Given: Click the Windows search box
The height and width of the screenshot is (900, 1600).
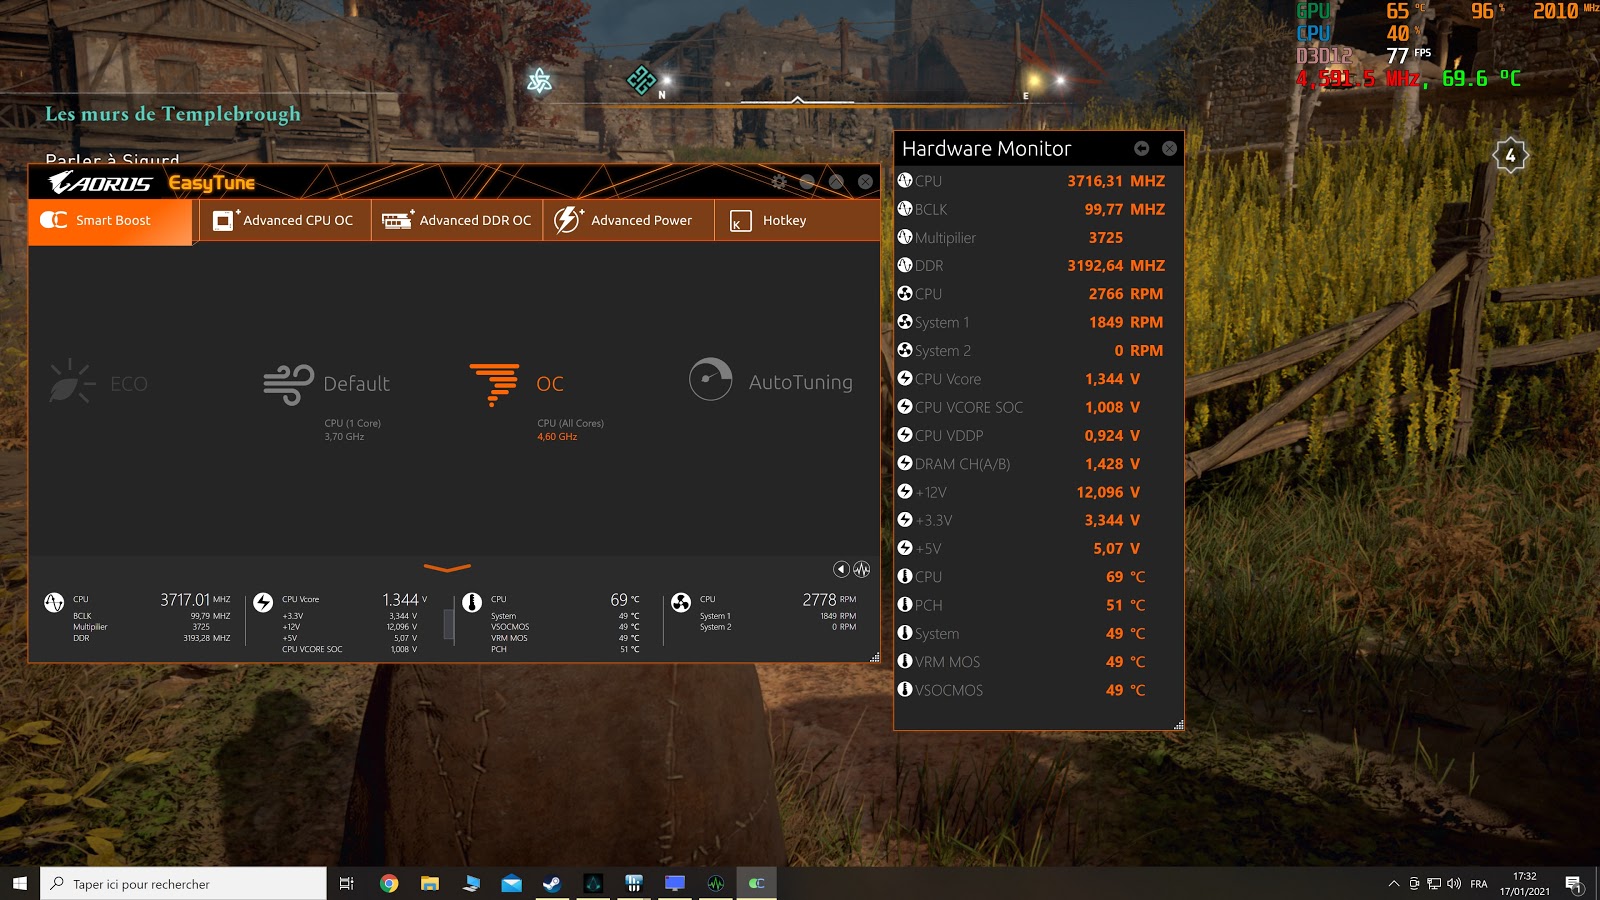Looking at the screenshot, I should (184, 883).
